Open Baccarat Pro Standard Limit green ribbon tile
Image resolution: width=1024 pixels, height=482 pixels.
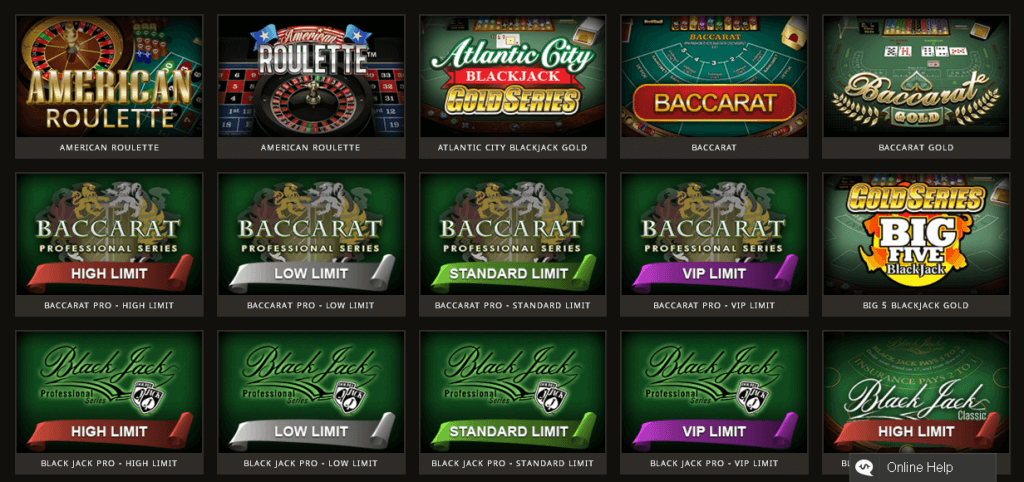[x=513, y=234]
